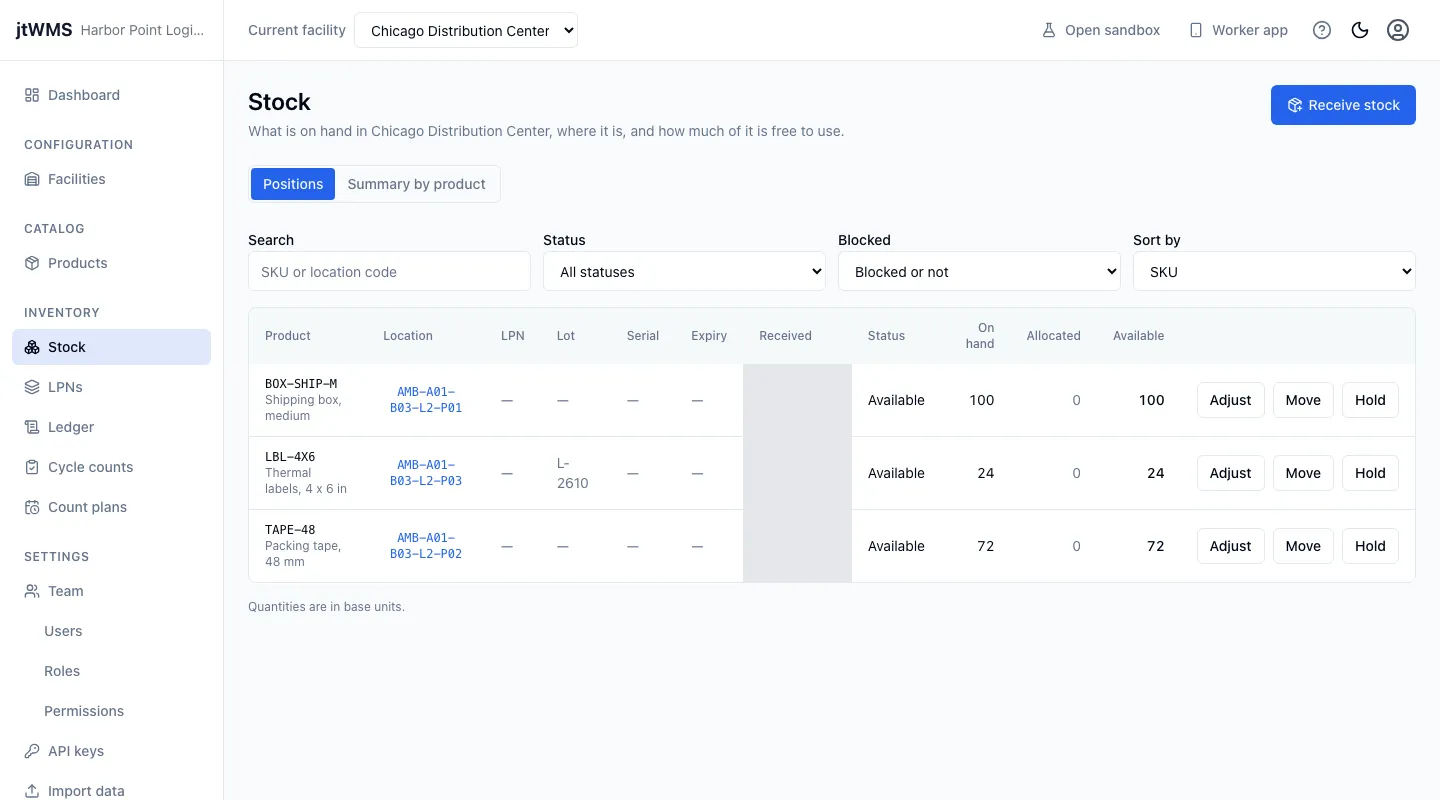Click the Move button for BOX-SHIP-M

point(1303,400)
